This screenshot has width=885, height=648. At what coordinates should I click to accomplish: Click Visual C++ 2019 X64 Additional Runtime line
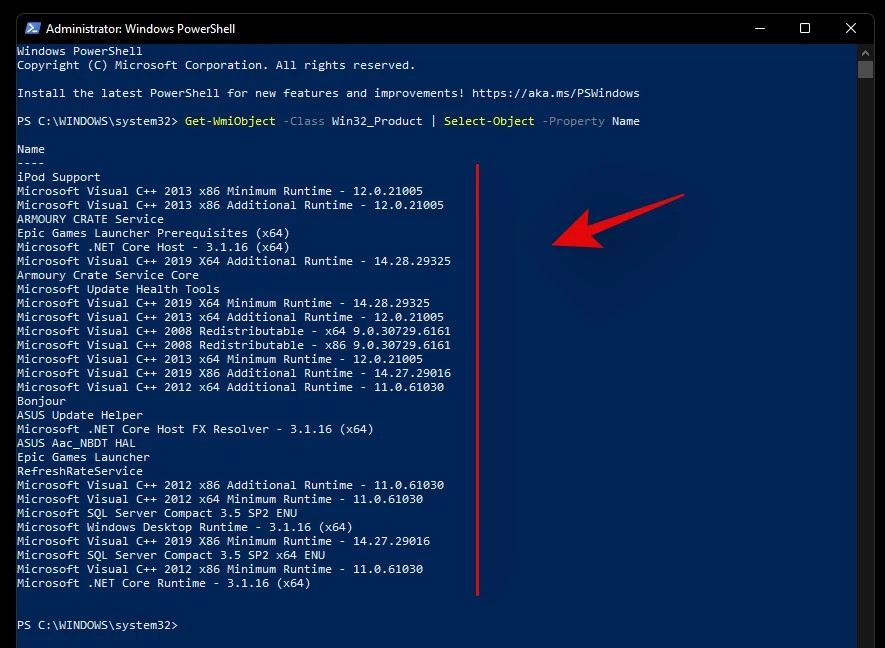click(x=234, y=261)
